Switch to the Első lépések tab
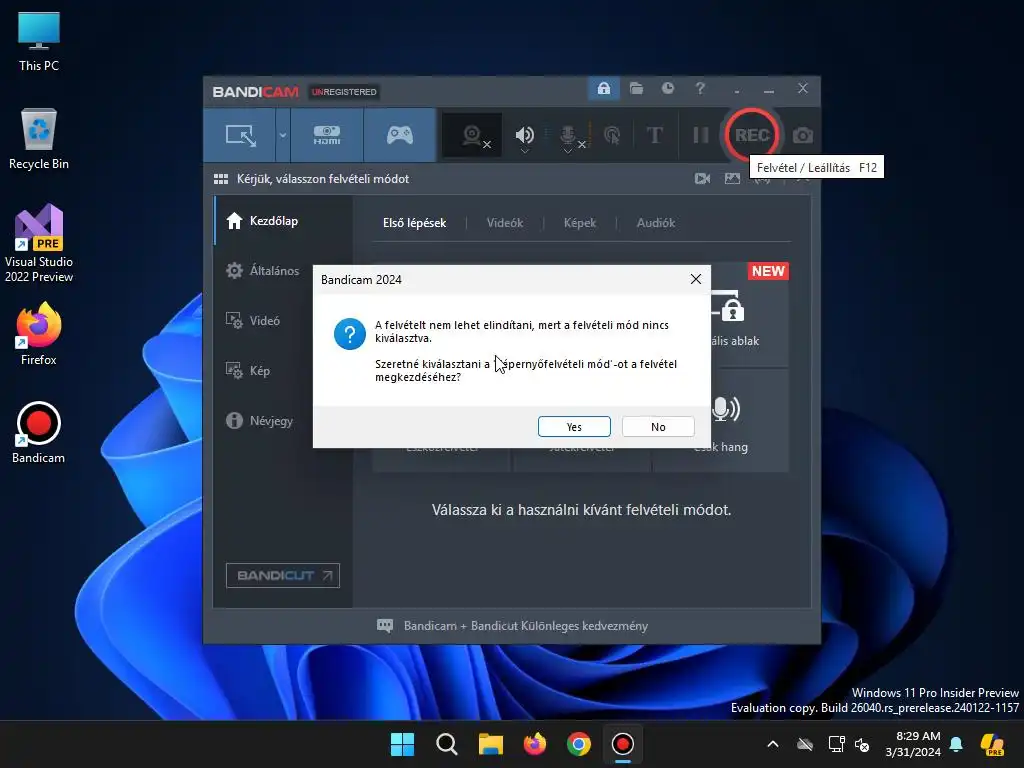This screenshot has width=1024, height=768. tap(414, 223)
